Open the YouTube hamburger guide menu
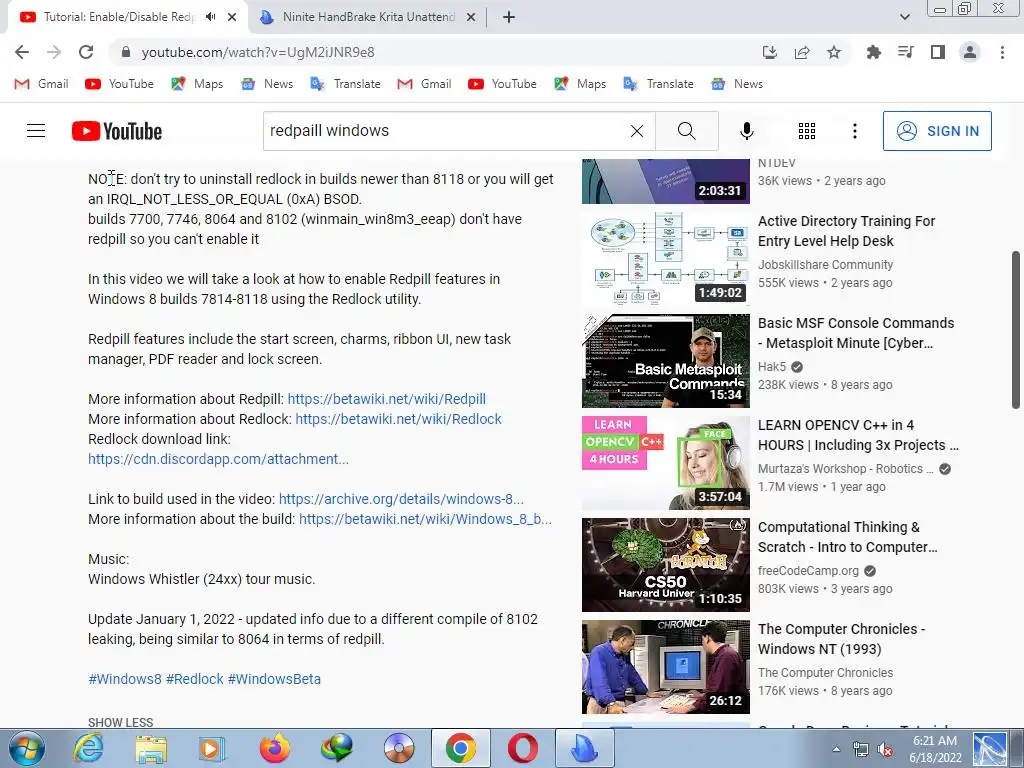Image resolution: width=1024 pixels, height=768 pixels. [36, 131]
